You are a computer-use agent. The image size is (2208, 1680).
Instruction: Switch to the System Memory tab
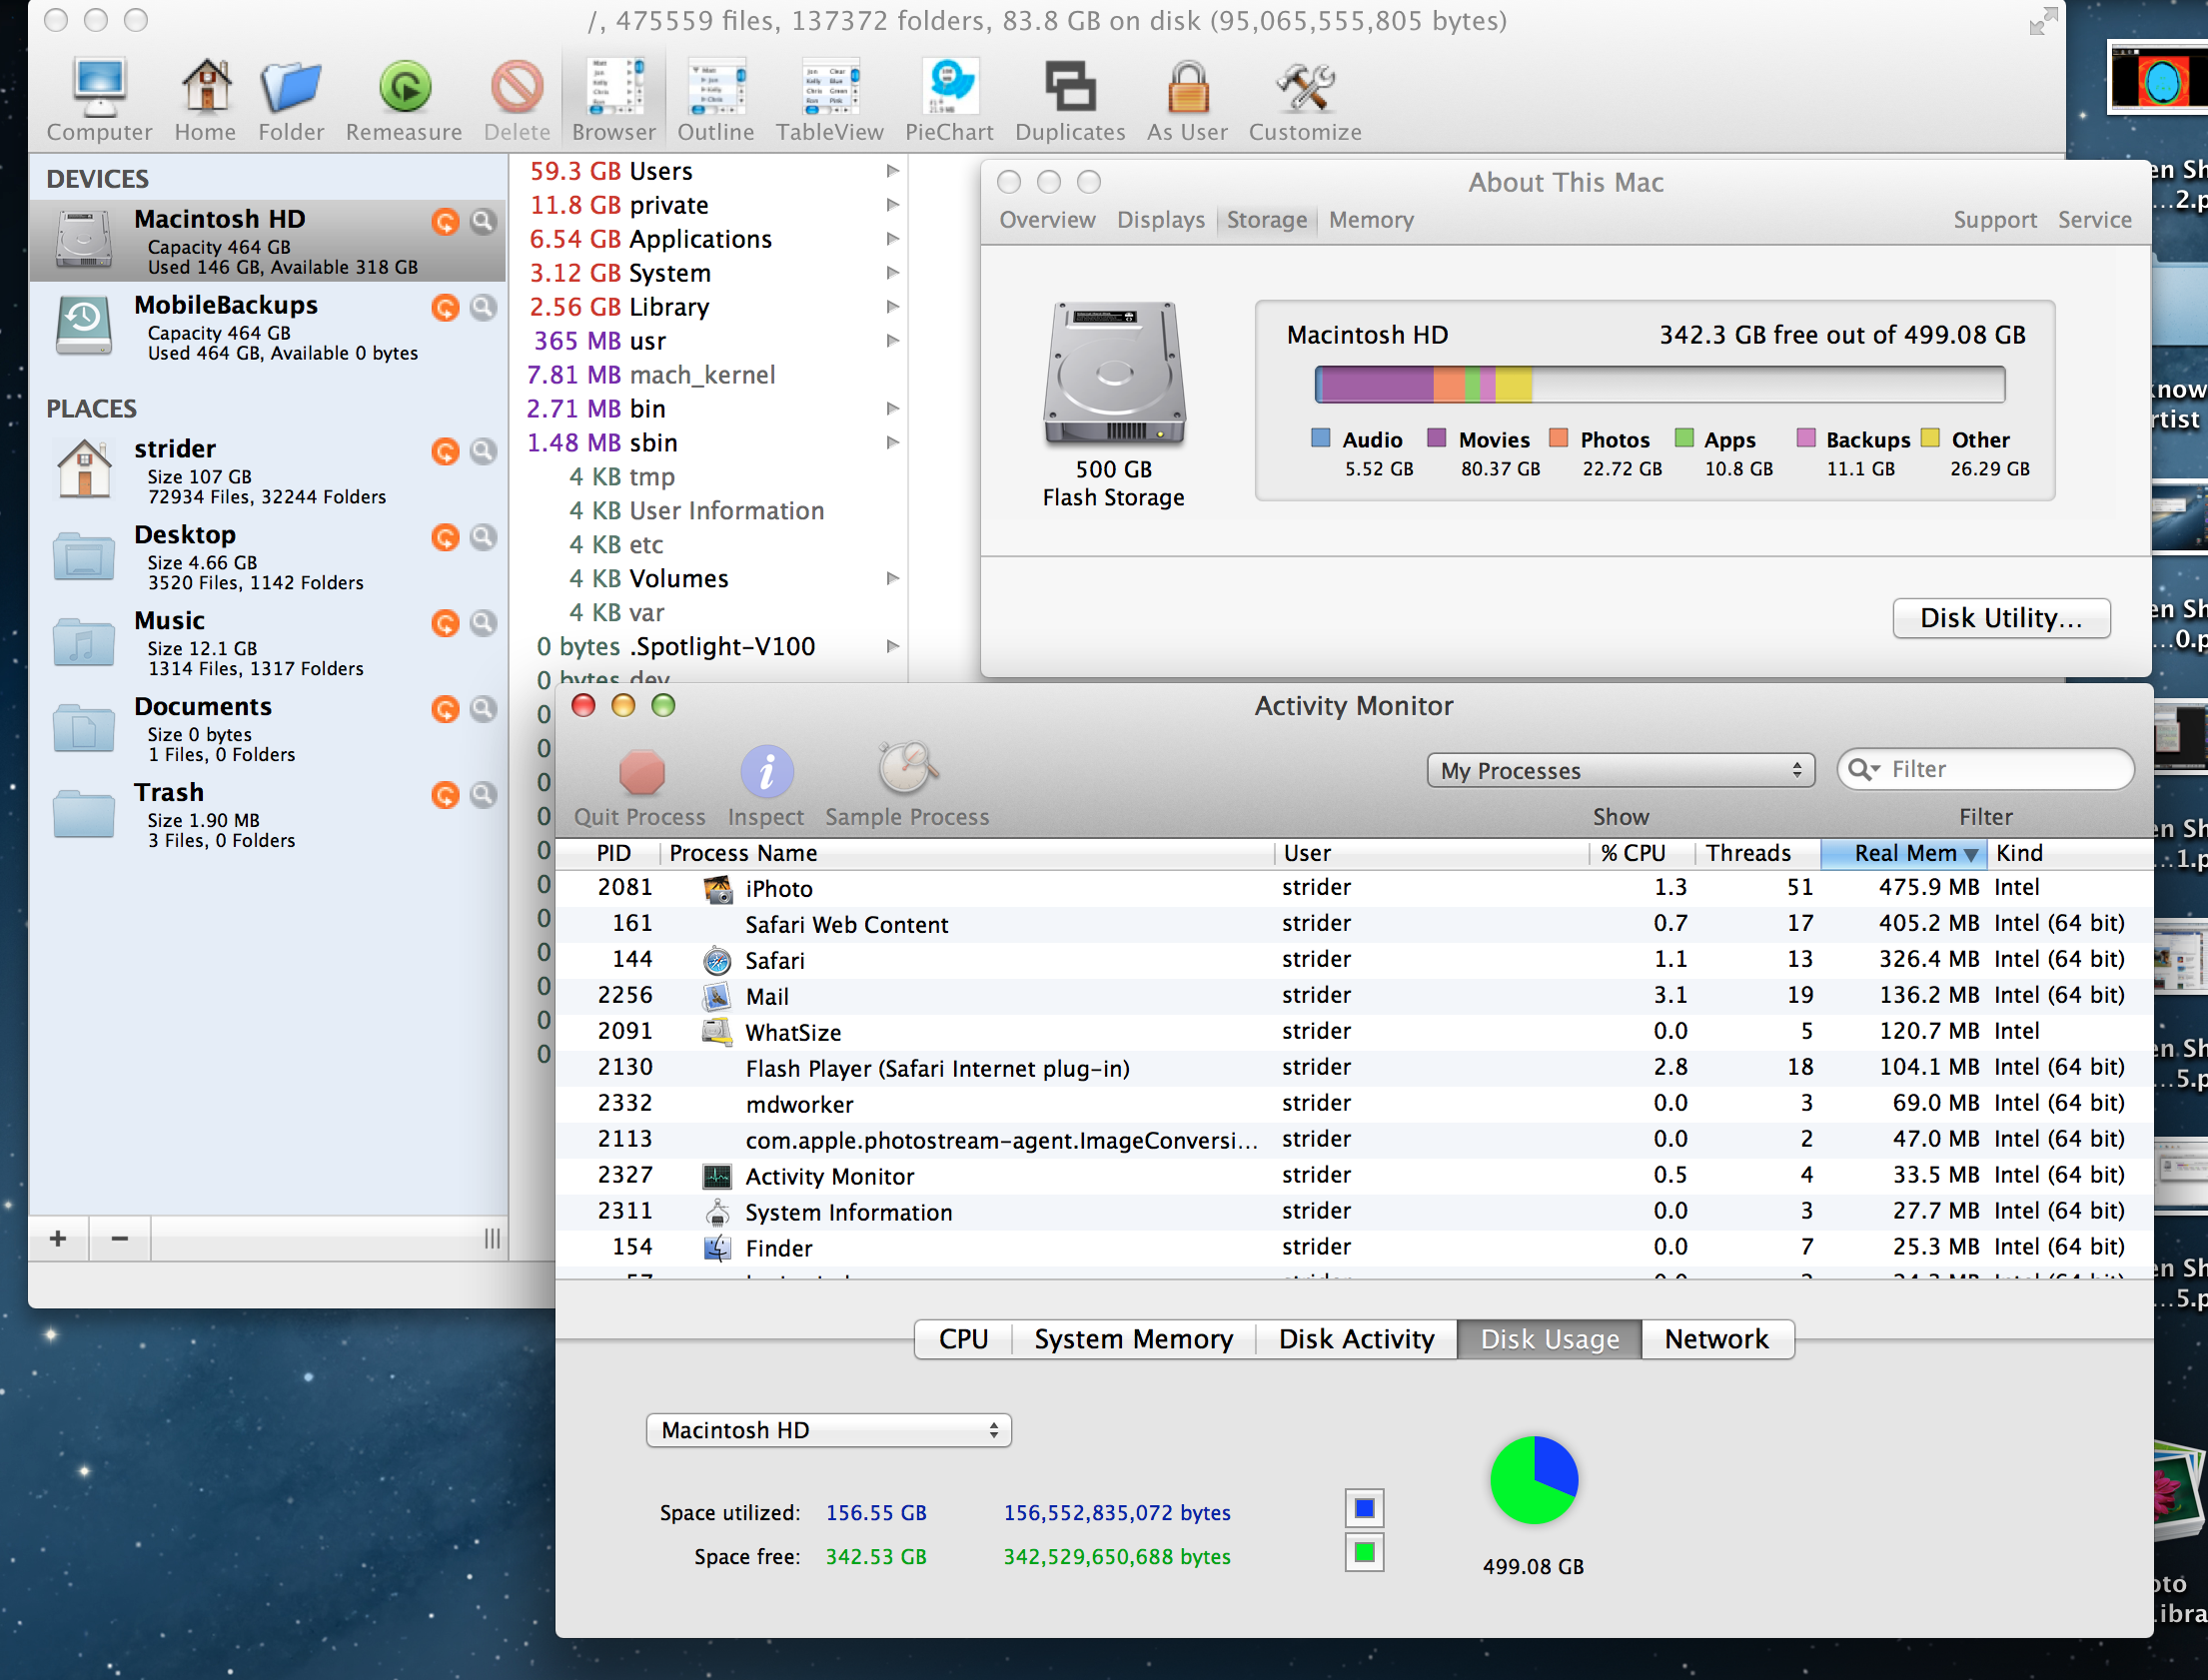click(x=1133, y=1339)
